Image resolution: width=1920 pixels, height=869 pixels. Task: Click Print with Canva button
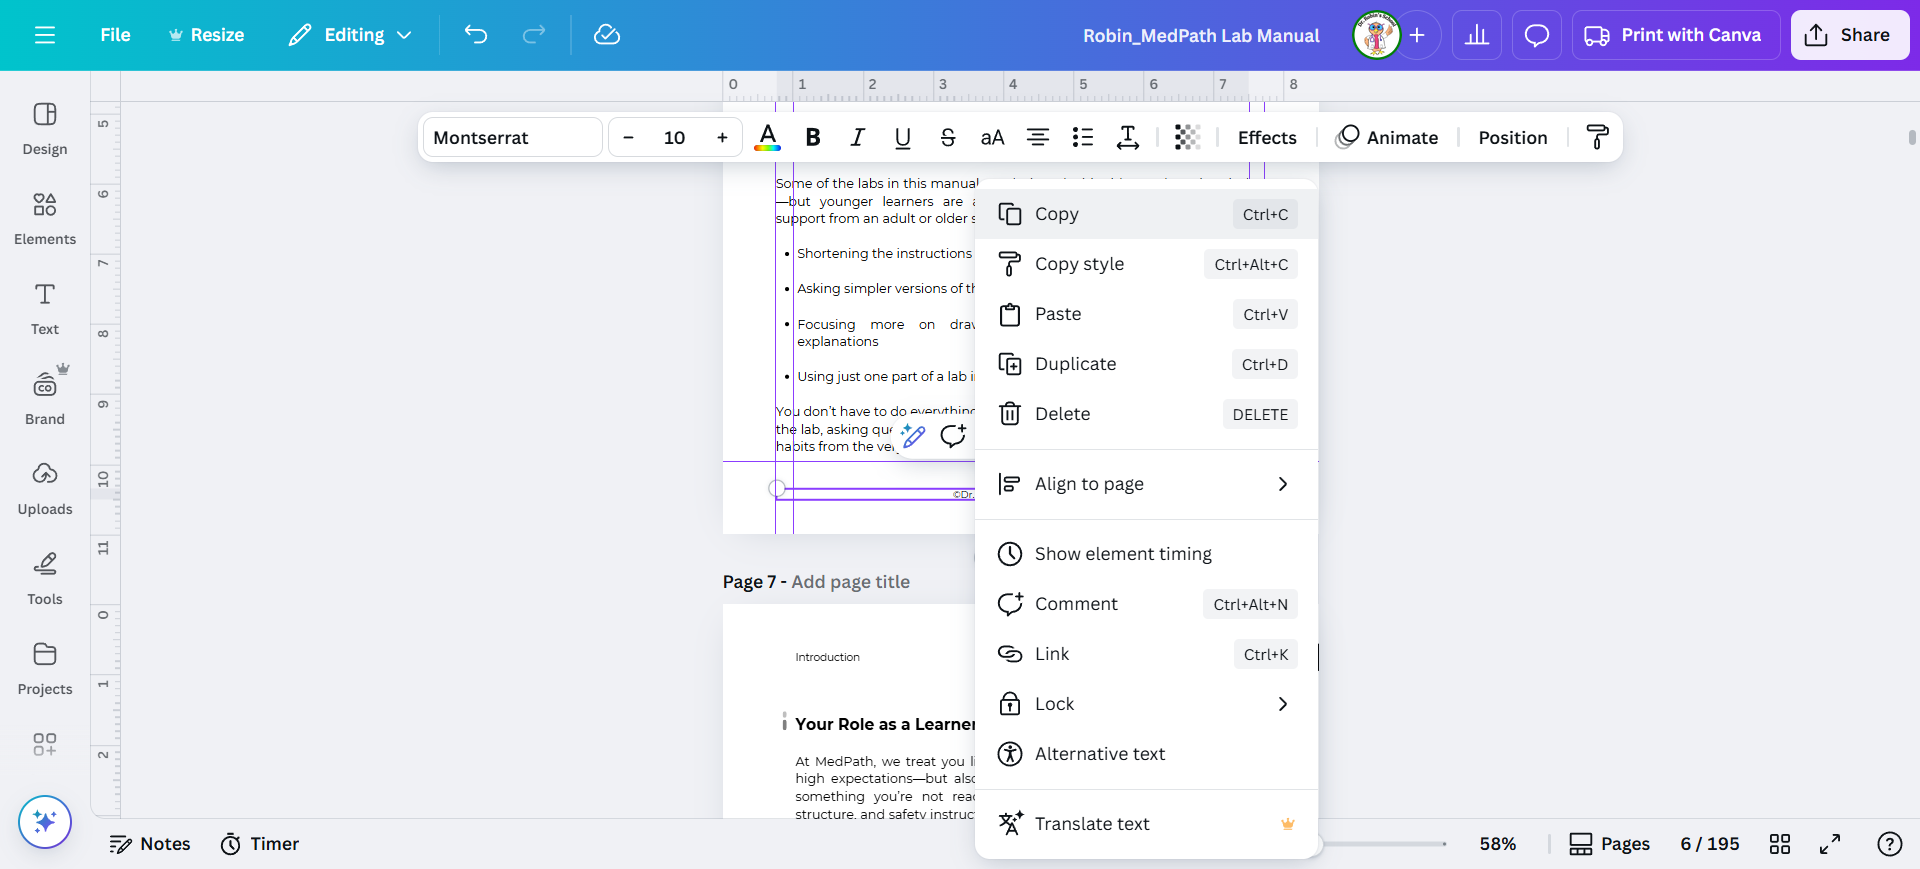coord(1675,35)
